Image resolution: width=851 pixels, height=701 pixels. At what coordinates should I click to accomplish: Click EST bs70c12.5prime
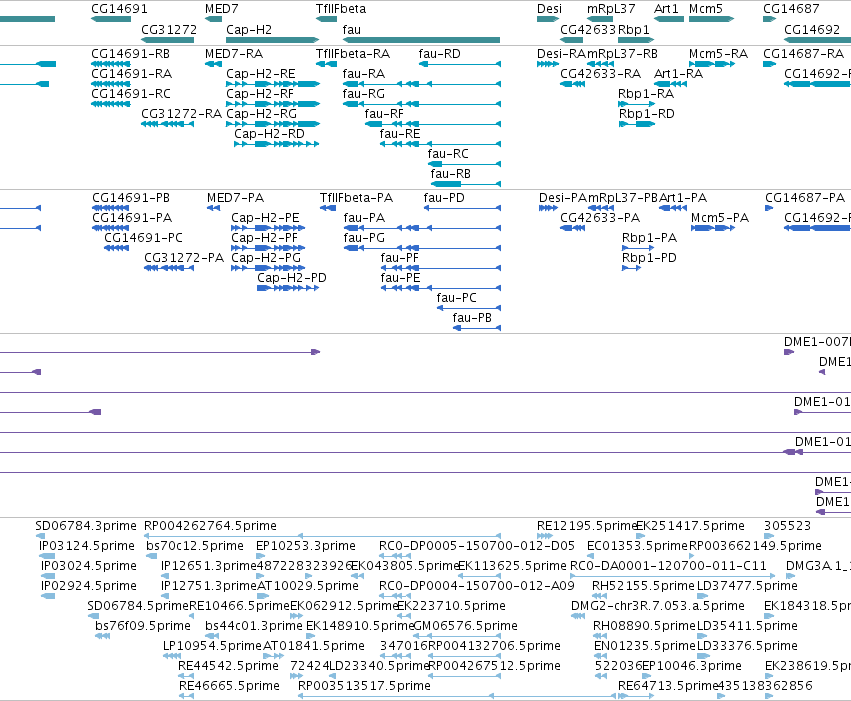point(194,545)
